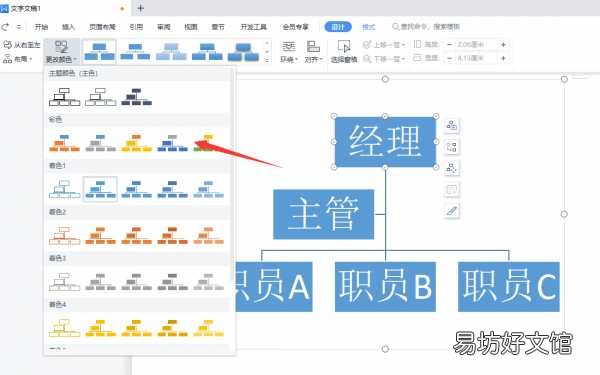Switch to the 开始 Home tab
The width and height of the screenshot is (600, 375).
click(41, 27)
